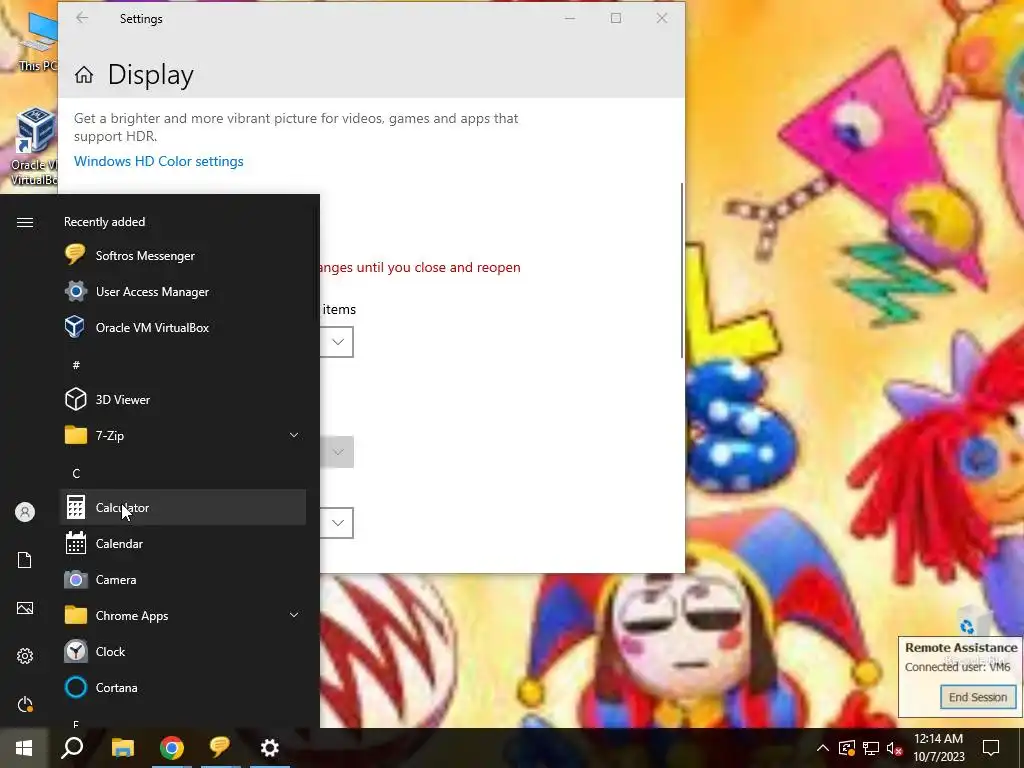The height and width of the screenshot is (768, 1024).
Task: Maximize the Settings window
Action: [x=616, y=18]
